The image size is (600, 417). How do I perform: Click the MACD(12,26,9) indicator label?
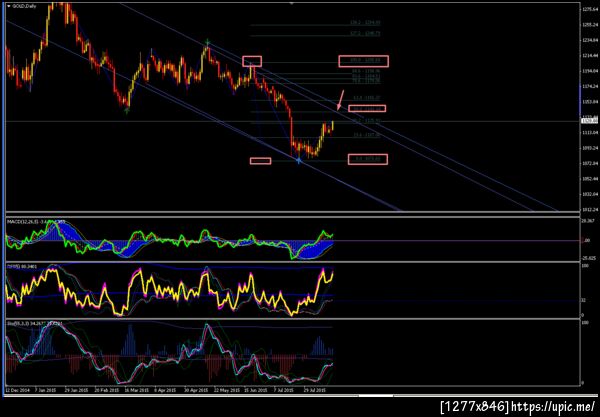pyautogui.click(x=36, y=222)
